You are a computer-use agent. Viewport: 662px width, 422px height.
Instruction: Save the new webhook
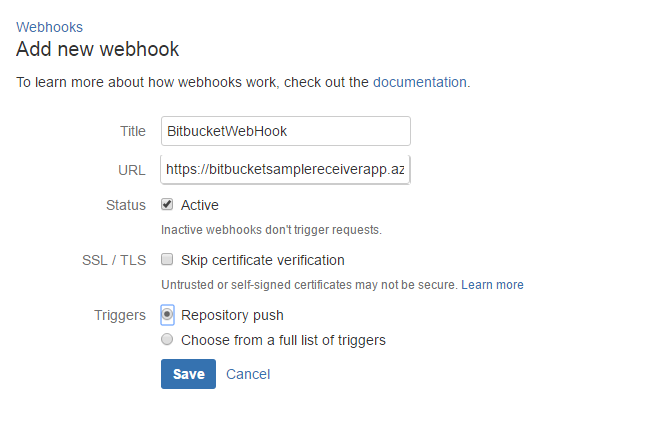188,374
